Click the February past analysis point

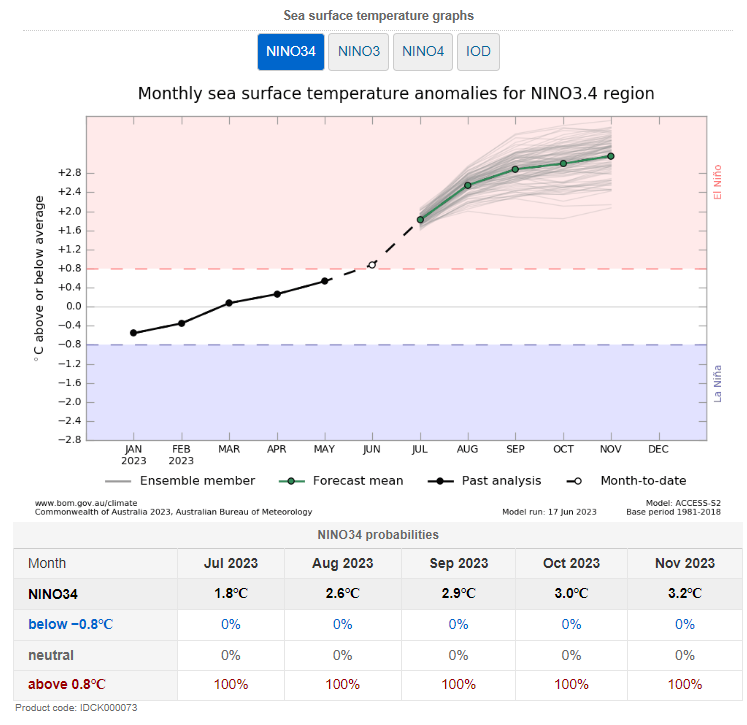[x=182, y=323]
